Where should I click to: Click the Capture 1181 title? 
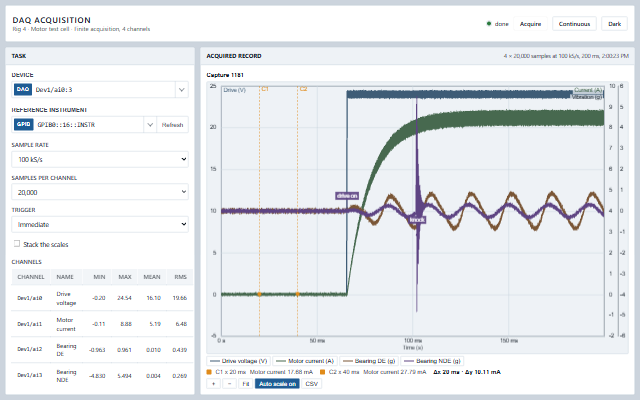click(225, 75)
